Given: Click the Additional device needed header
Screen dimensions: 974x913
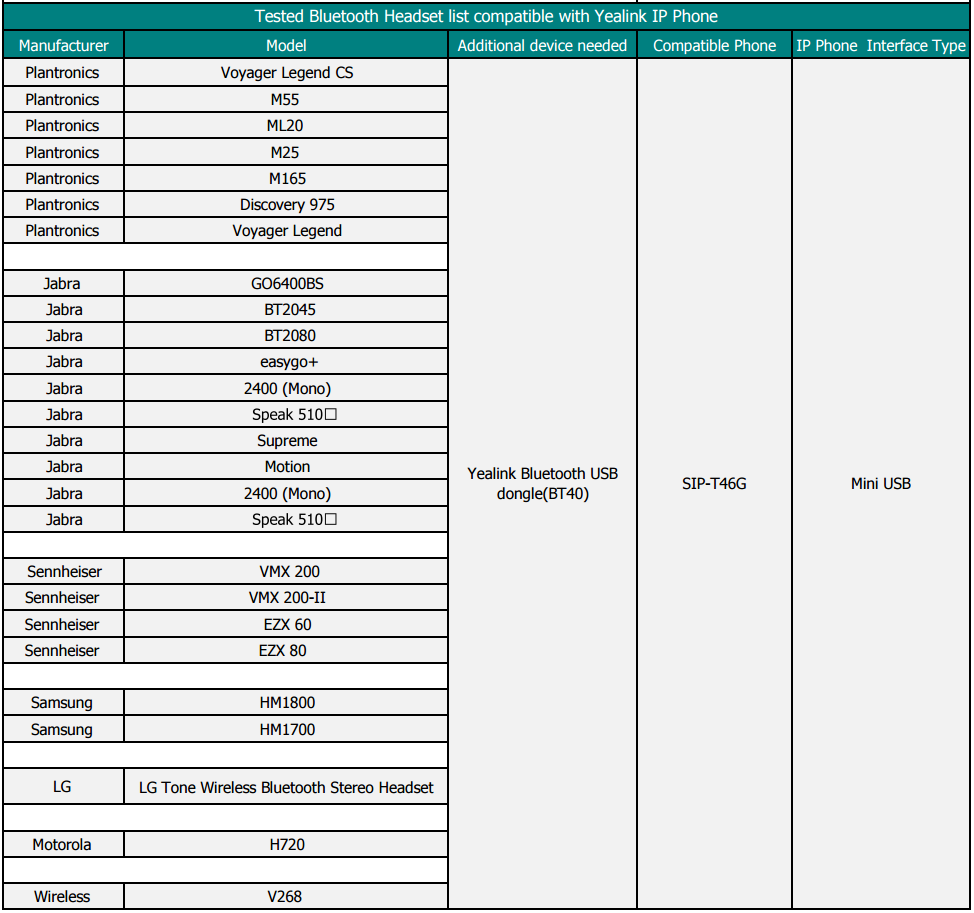Looking at the screenshot, I should click(542, 45).
